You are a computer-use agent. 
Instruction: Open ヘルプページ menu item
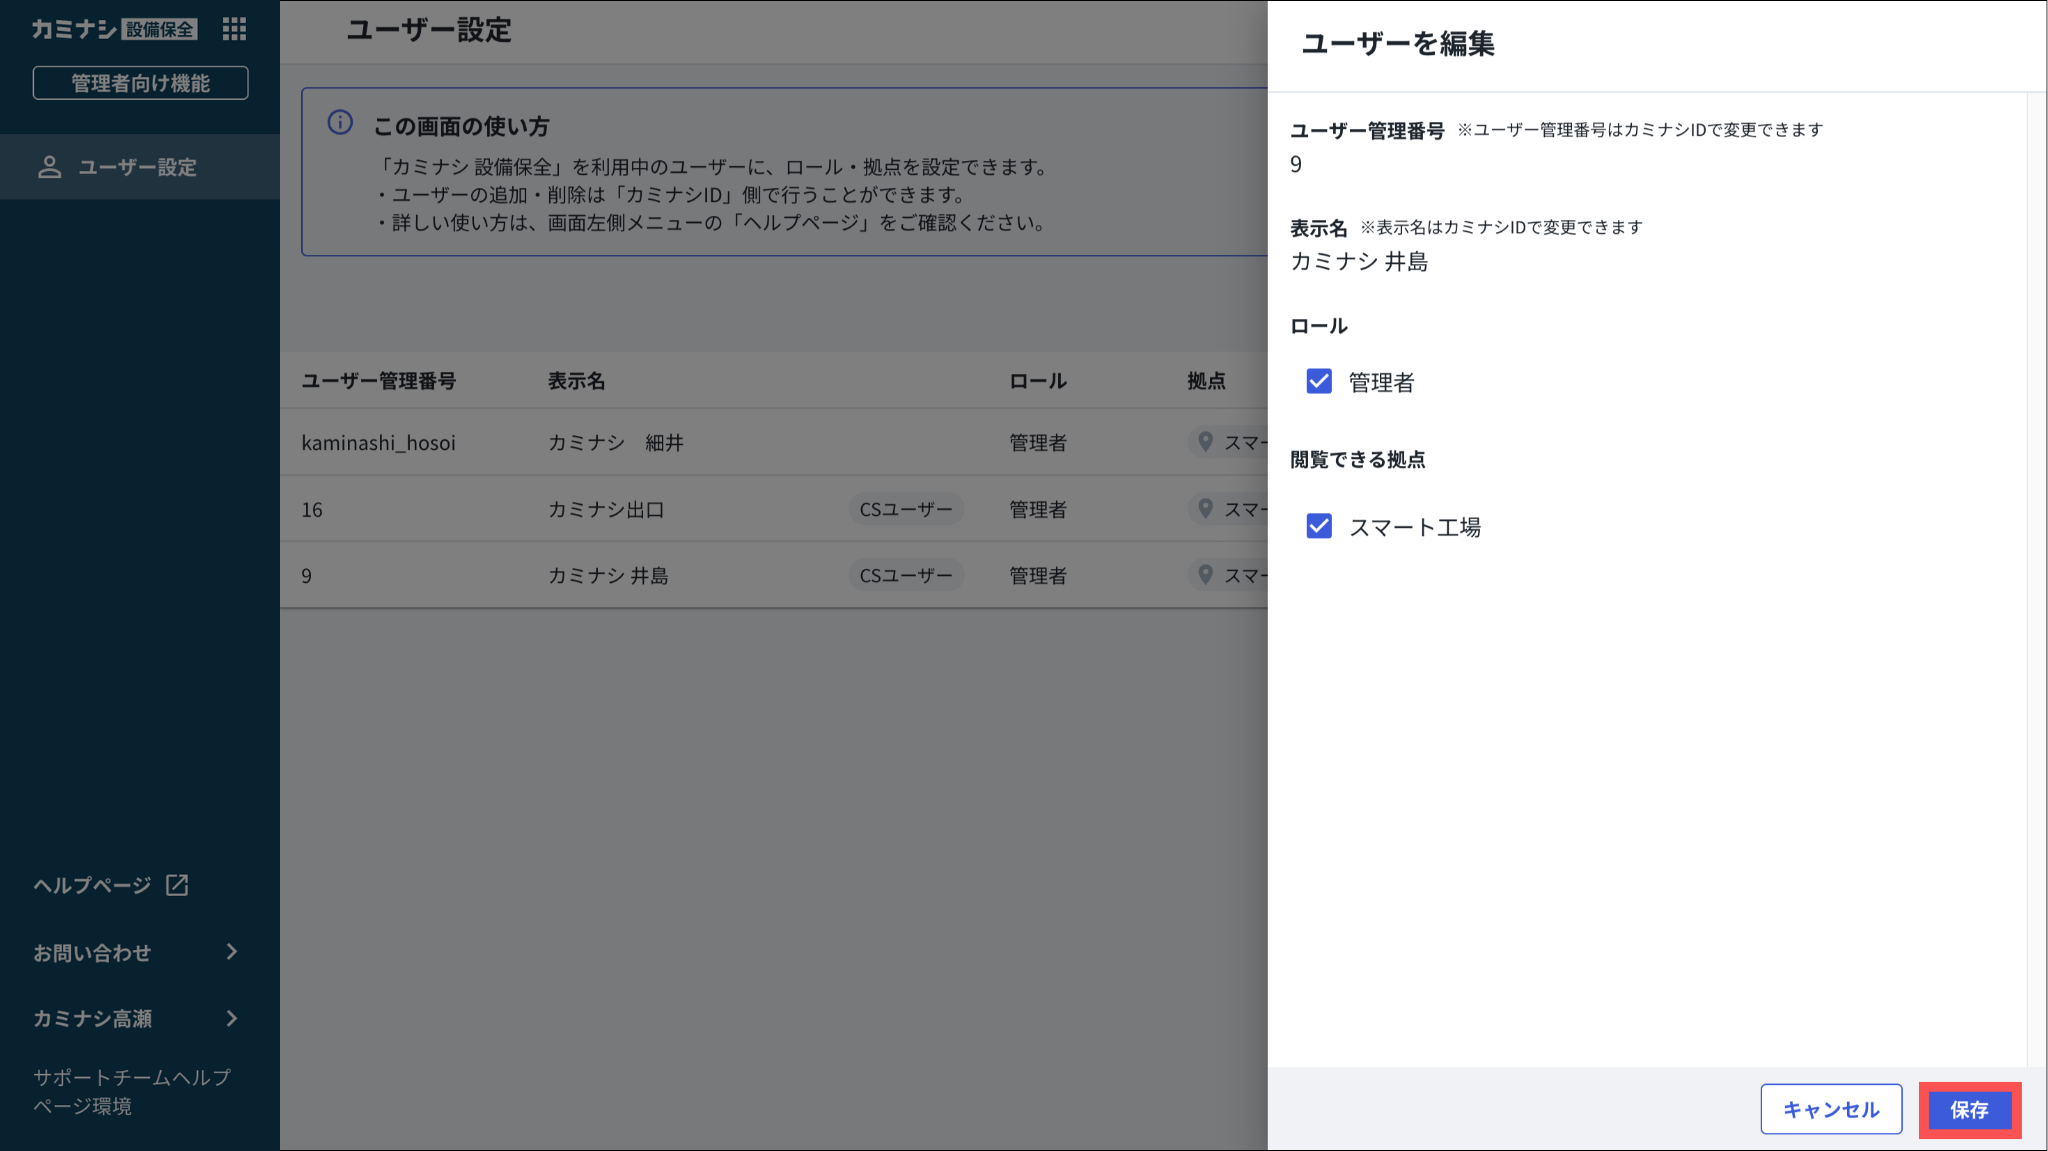click(92, 885)
